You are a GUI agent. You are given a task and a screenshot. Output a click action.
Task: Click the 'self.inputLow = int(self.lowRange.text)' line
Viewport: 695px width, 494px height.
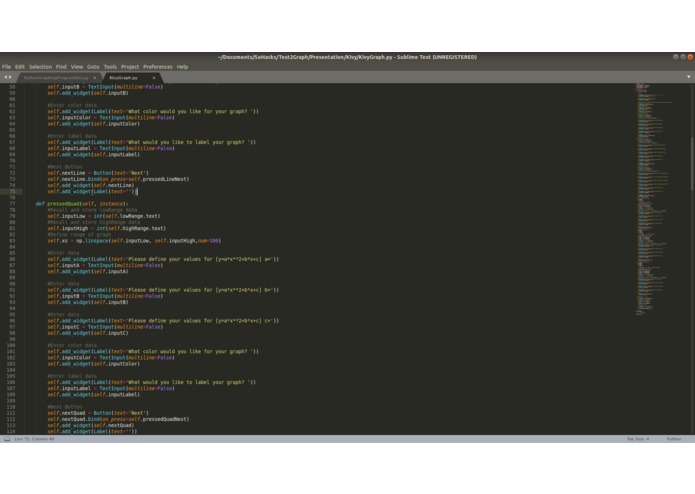(x=104, y=216)
